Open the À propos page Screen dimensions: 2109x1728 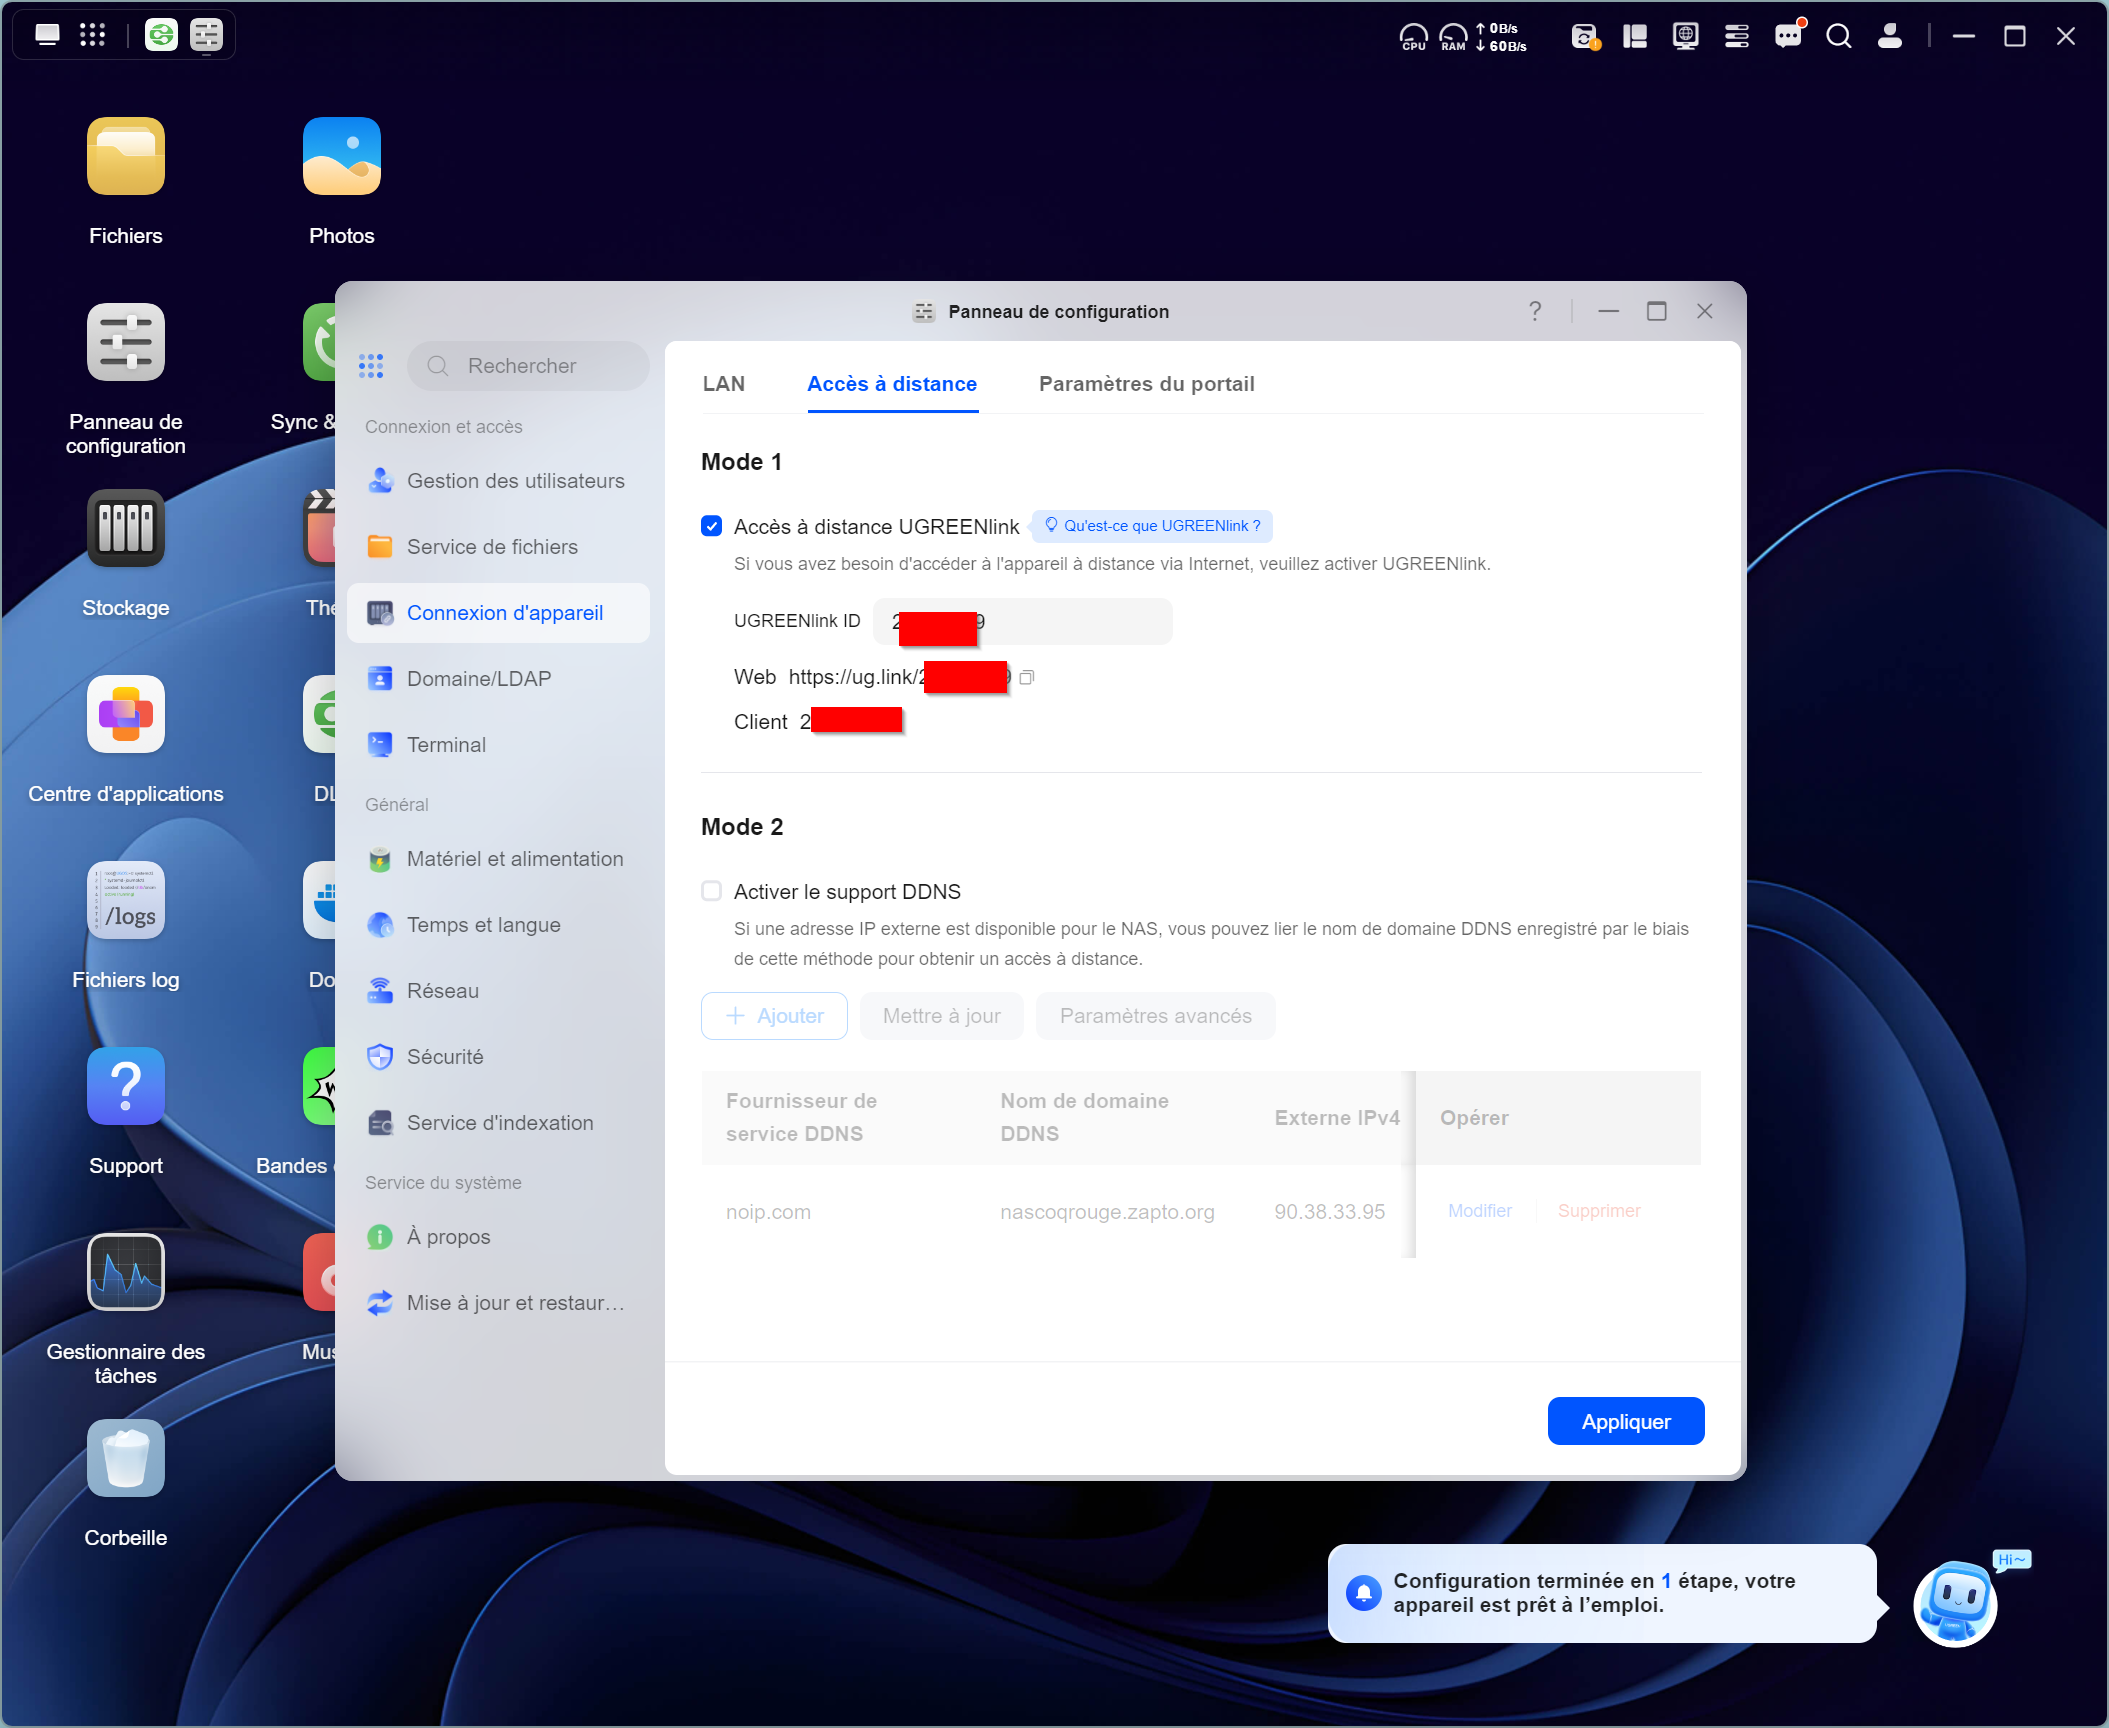[498, 1237]
